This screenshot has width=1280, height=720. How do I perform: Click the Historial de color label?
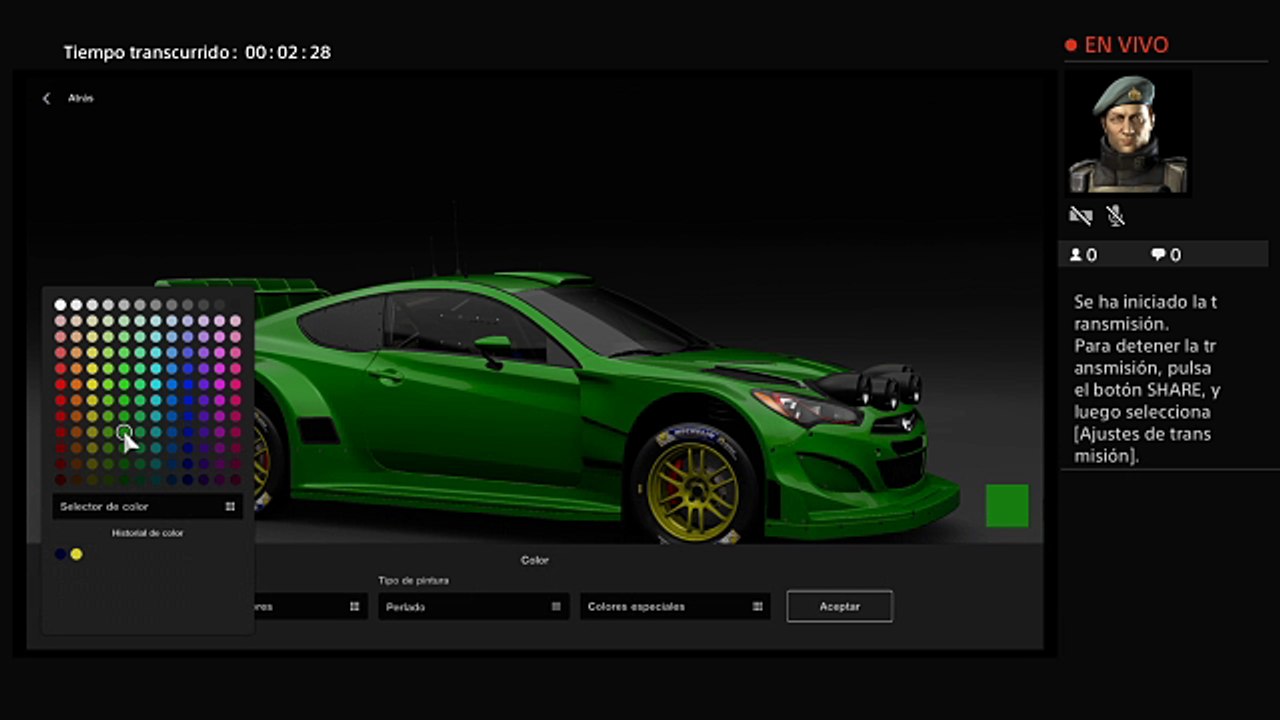pos(147,533)
